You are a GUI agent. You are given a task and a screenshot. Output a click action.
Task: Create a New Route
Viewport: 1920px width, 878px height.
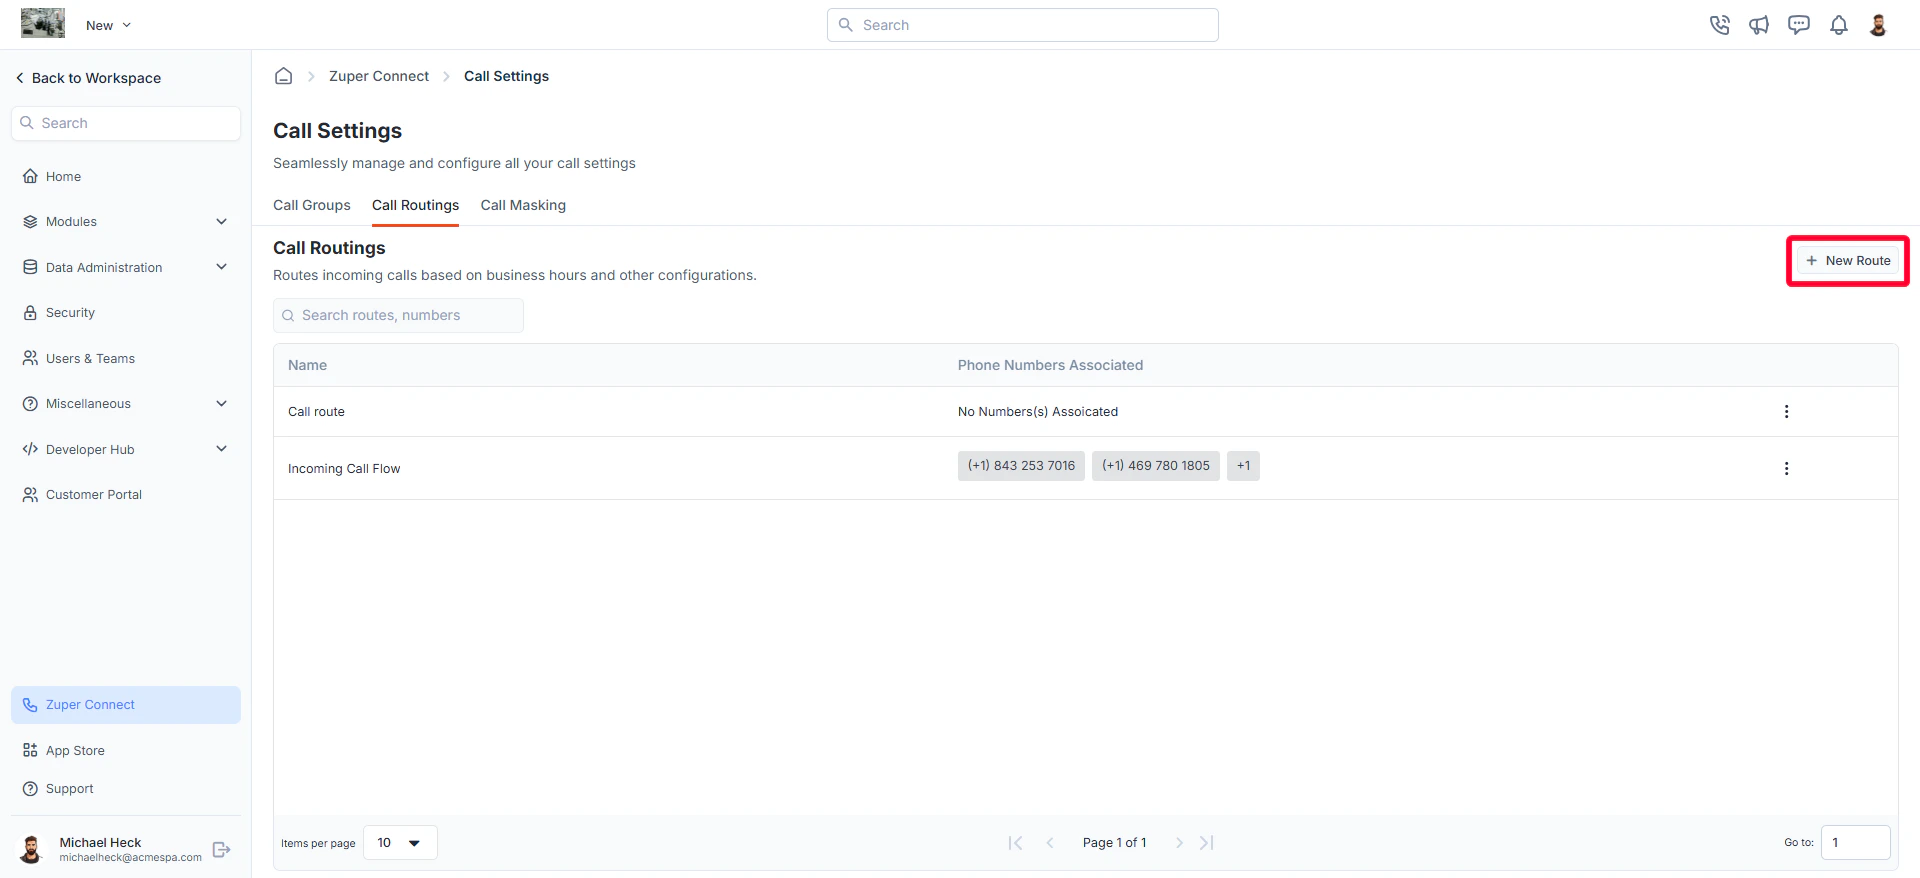click(x=1848, y=261)
